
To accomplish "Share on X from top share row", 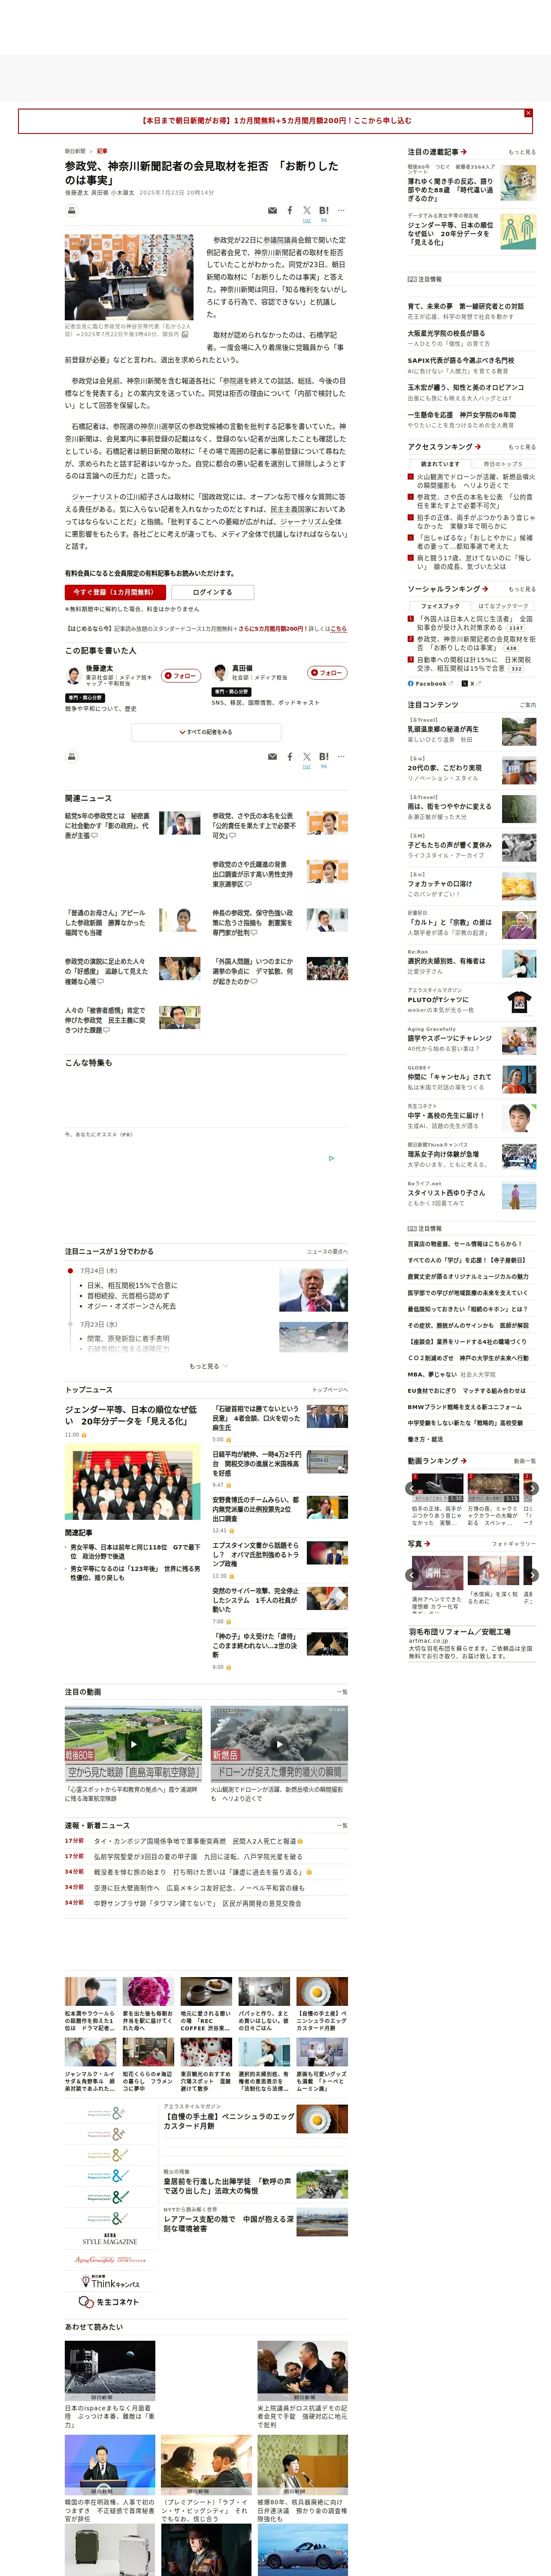I will [307, 210].
